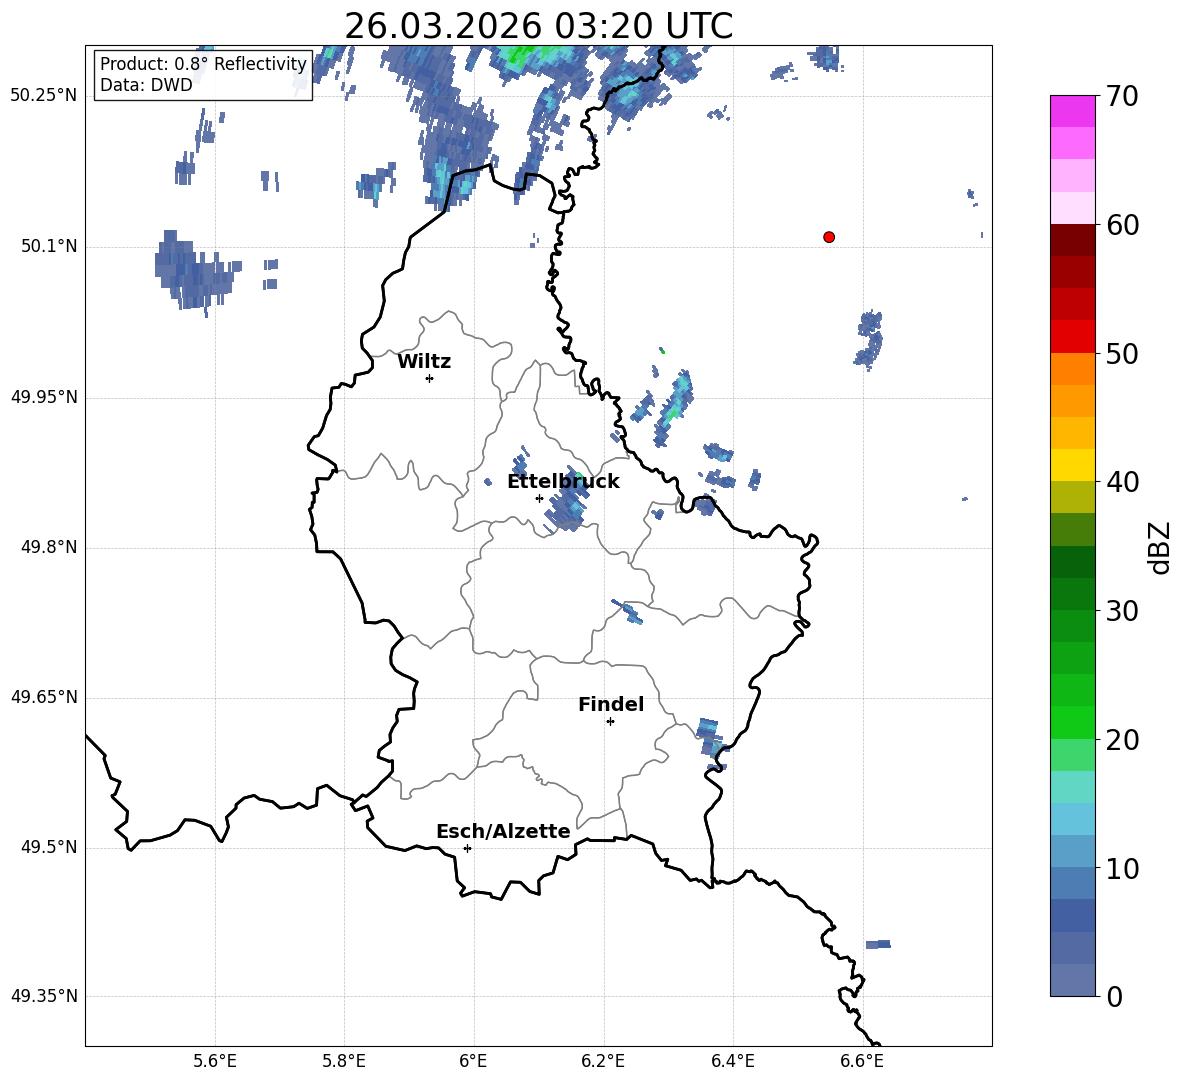
Task: Select the Esch/Alzette city label
Action: 503,831
